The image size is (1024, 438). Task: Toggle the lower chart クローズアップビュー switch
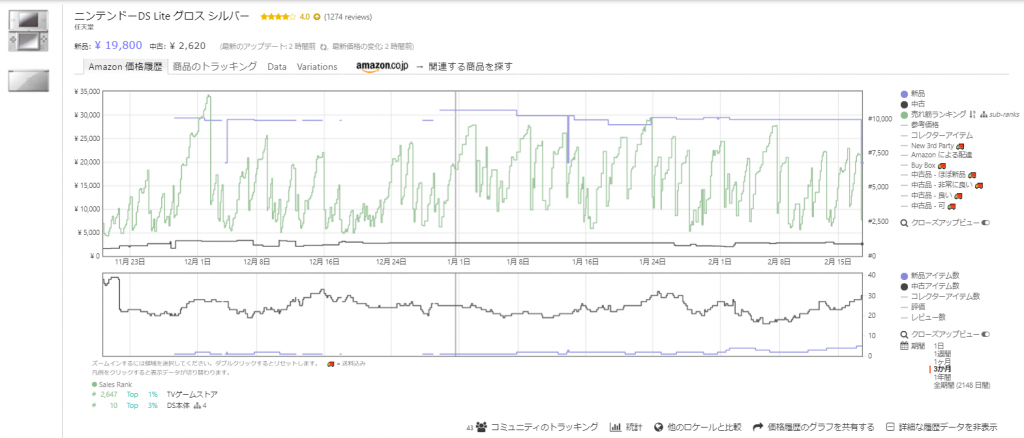coord(986,334)
